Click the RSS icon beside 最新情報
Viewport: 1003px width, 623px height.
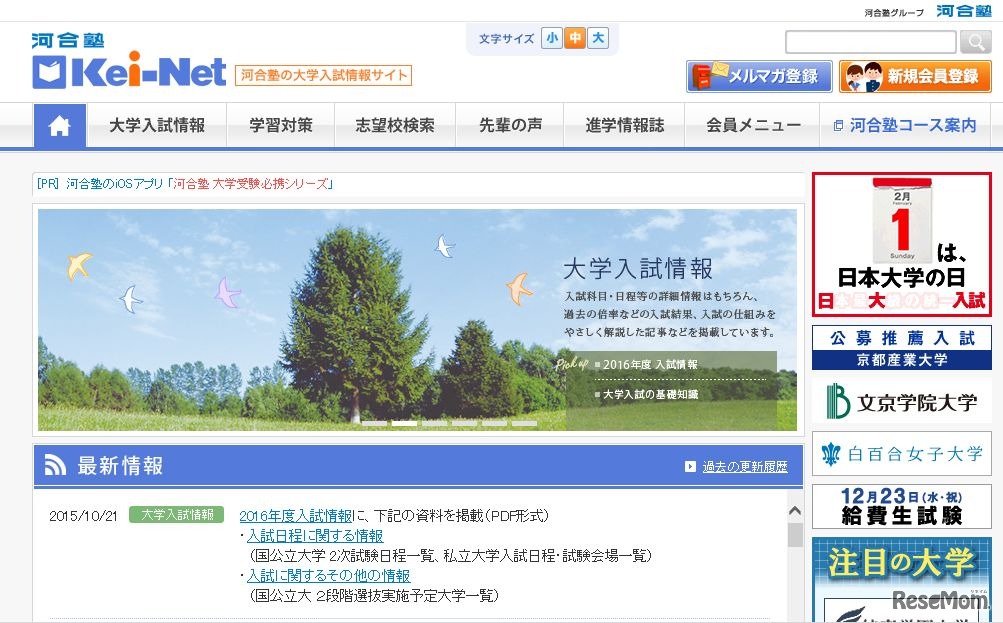coord(53,464)
